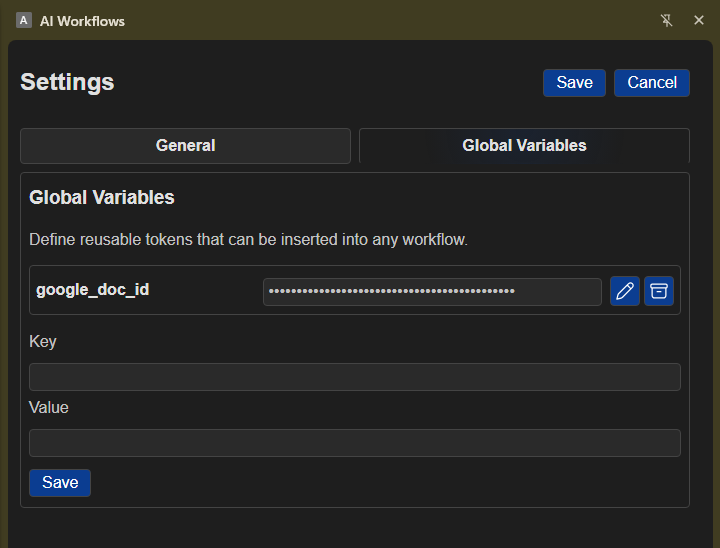
Task: Delete the google_doc_id variable via archive icon
Action: pyautogui.click(x=658, y=291)
